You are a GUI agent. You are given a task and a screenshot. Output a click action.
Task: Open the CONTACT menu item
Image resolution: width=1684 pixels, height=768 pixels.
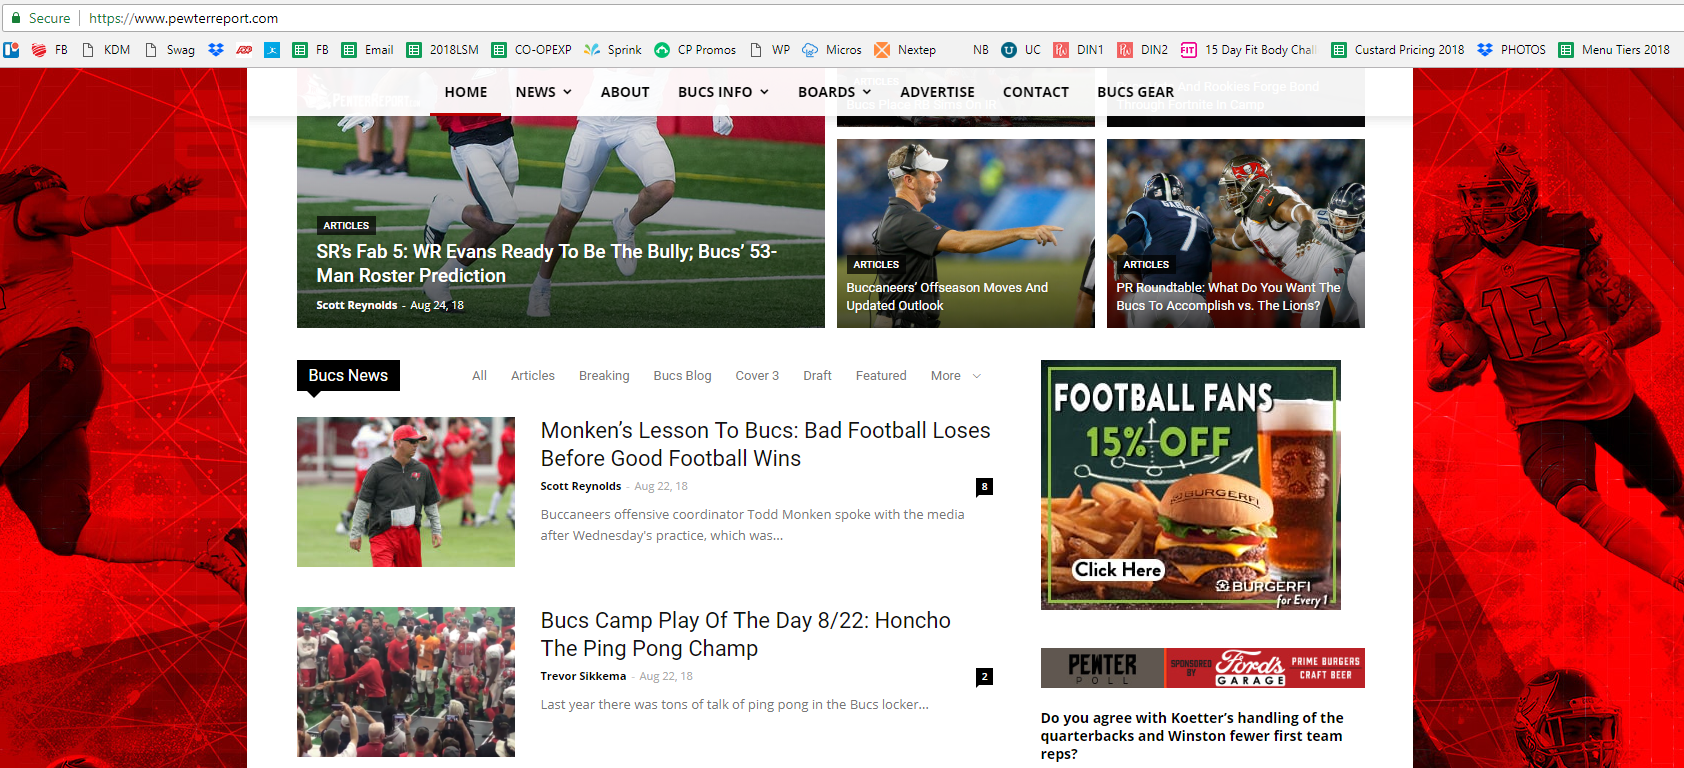pyautogui.click(x=1036, y=92)
